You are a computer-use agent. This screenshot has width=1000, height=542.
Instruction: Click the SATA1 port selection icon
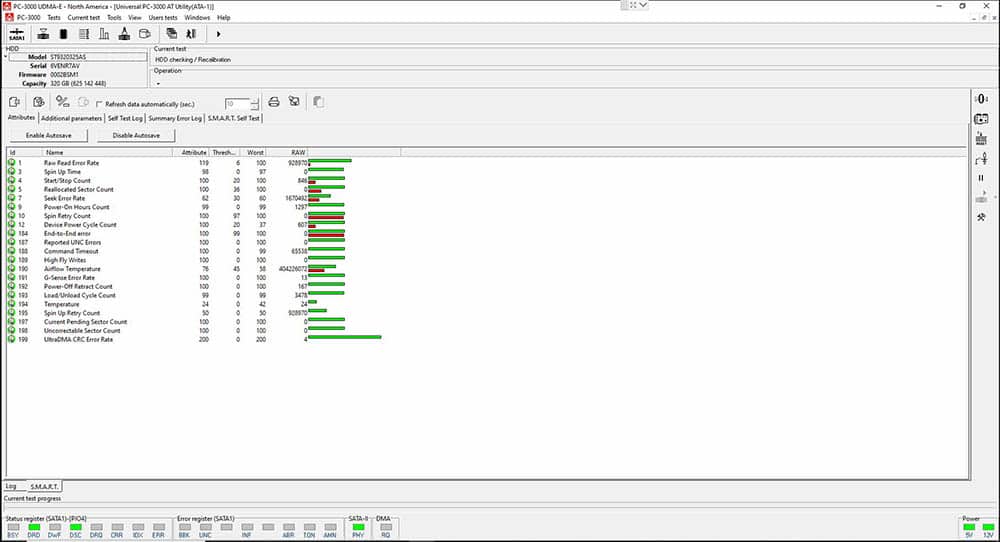coord(17,34)
